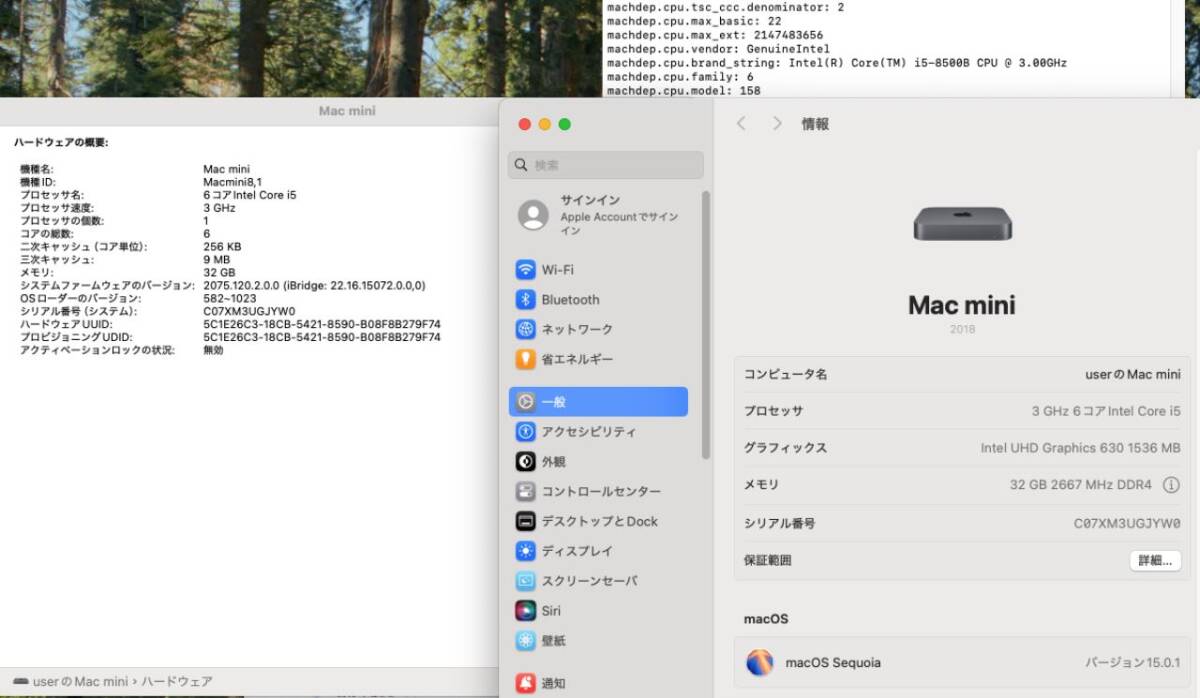The image size is (1200, 698).
Task: Open Bluetooth settings
Action: coord(570,299)
